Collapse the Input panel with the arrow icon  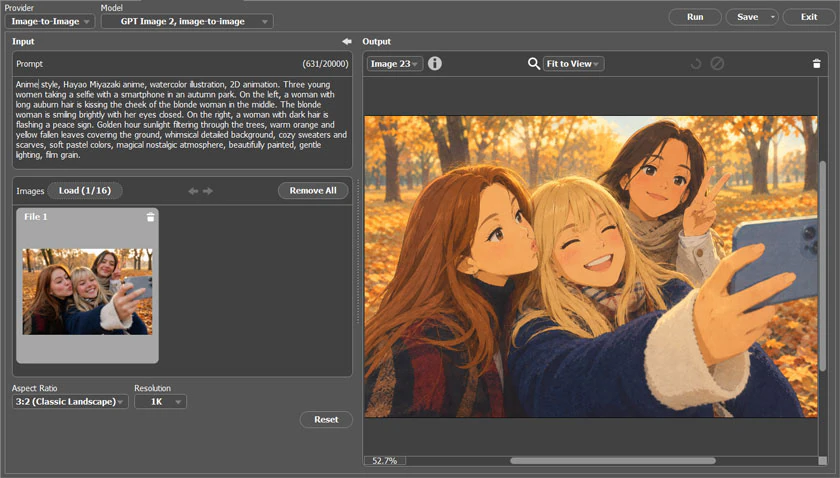(347, 41)
